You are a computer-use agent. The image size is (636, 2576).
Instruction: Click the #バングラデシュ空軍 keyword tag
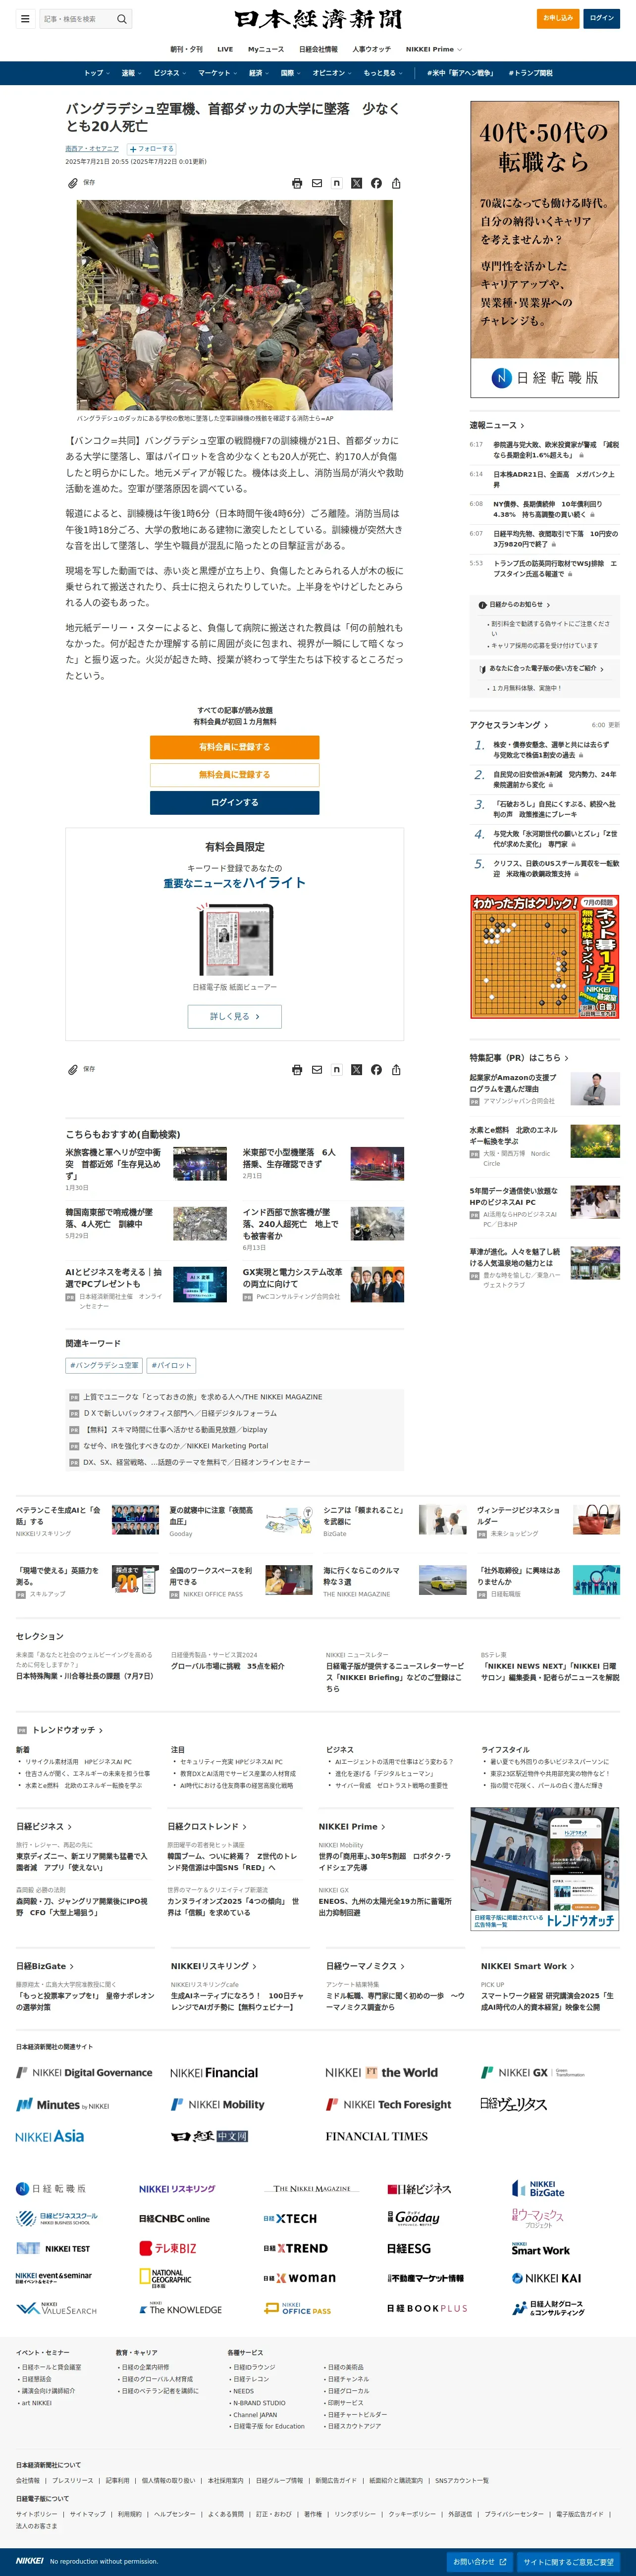coord(104,1365)
